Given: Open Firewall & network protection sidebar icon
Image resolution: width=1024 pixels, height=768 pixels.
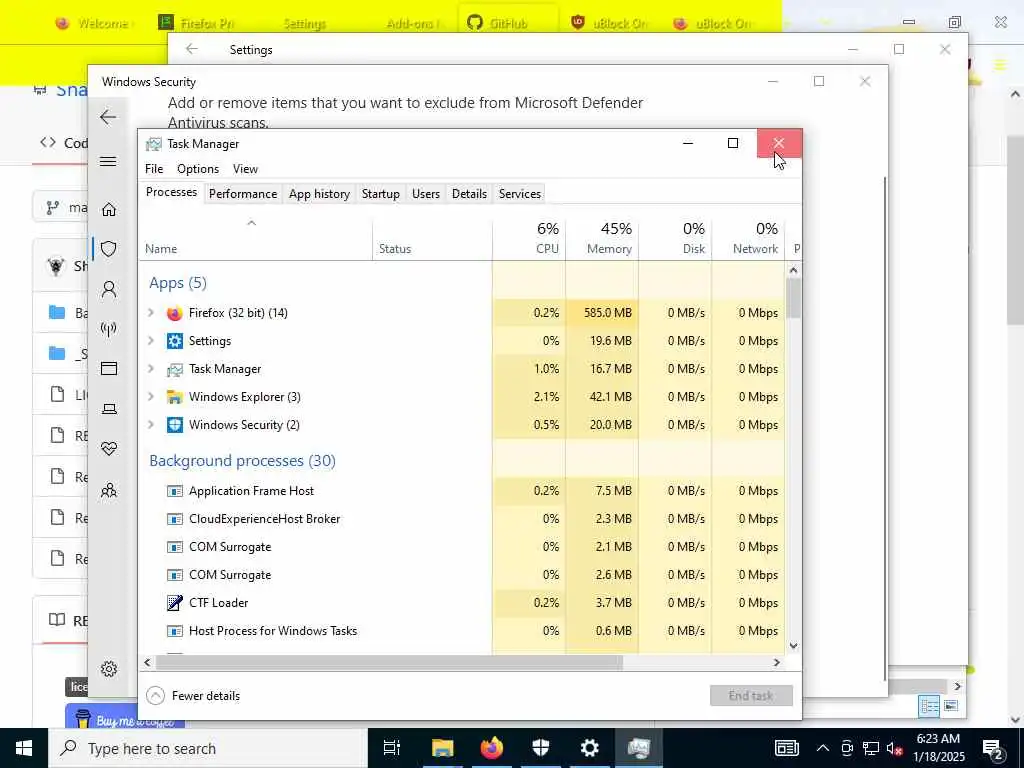Looking at the screenshot, I should pyautogui.click(x=109, y=328).
